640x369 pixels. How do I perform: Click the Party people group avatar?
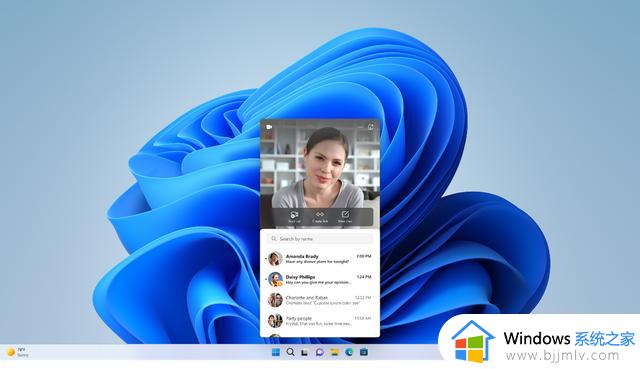pyautogui.click(x=275, y=321)
